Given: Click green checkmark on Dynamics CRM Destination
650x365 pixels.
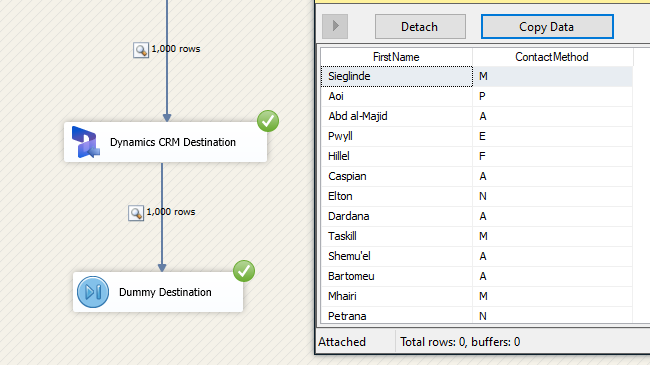Looking at the screenshot, I should (x=268, y=121).
